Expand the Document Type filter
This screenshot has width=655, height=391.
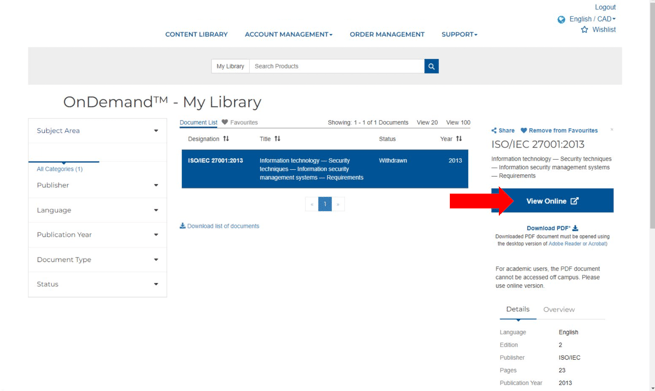97,259
